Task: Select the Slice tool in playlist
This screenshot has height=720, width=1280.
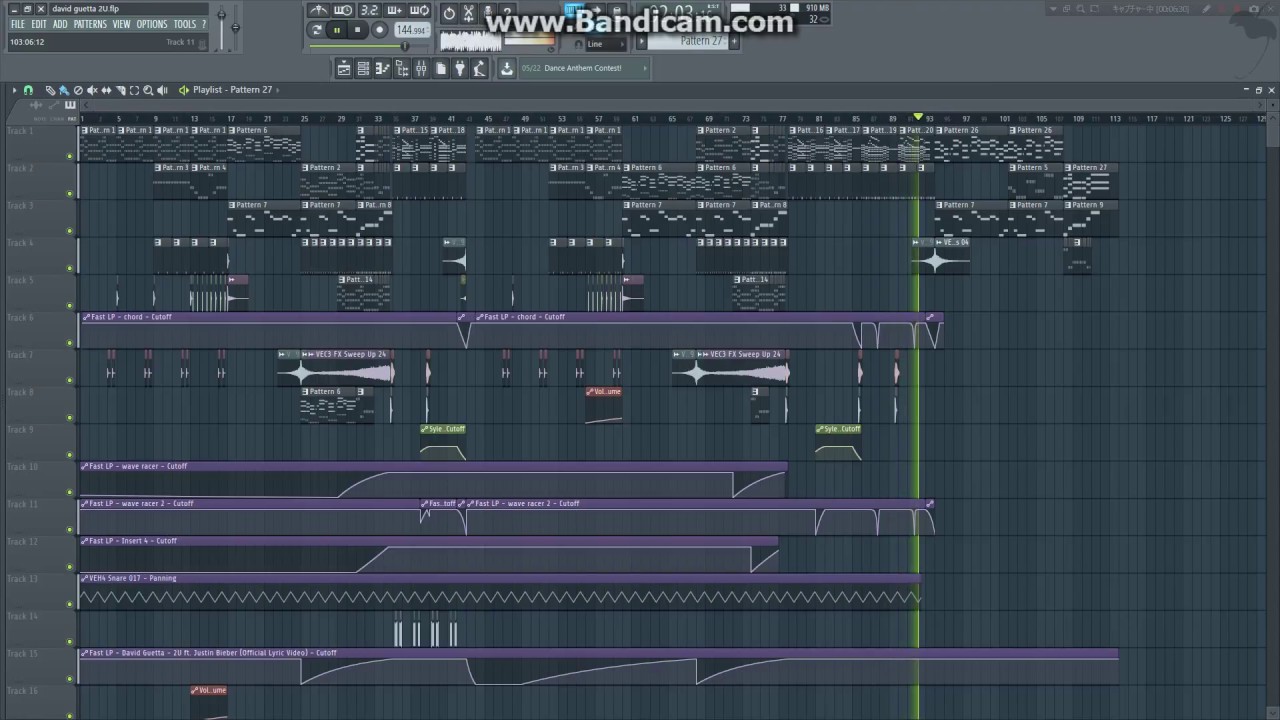Action: (x=121, y=90)
